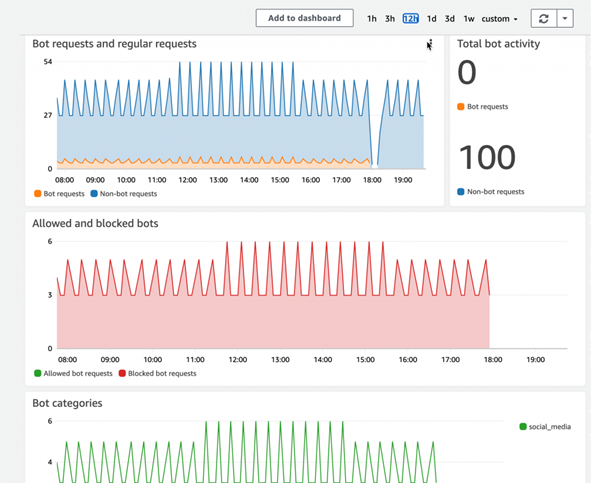This screenshot has height=483, width=591.
Task: Click the bot requests value 0
Action: pos(467,72)
